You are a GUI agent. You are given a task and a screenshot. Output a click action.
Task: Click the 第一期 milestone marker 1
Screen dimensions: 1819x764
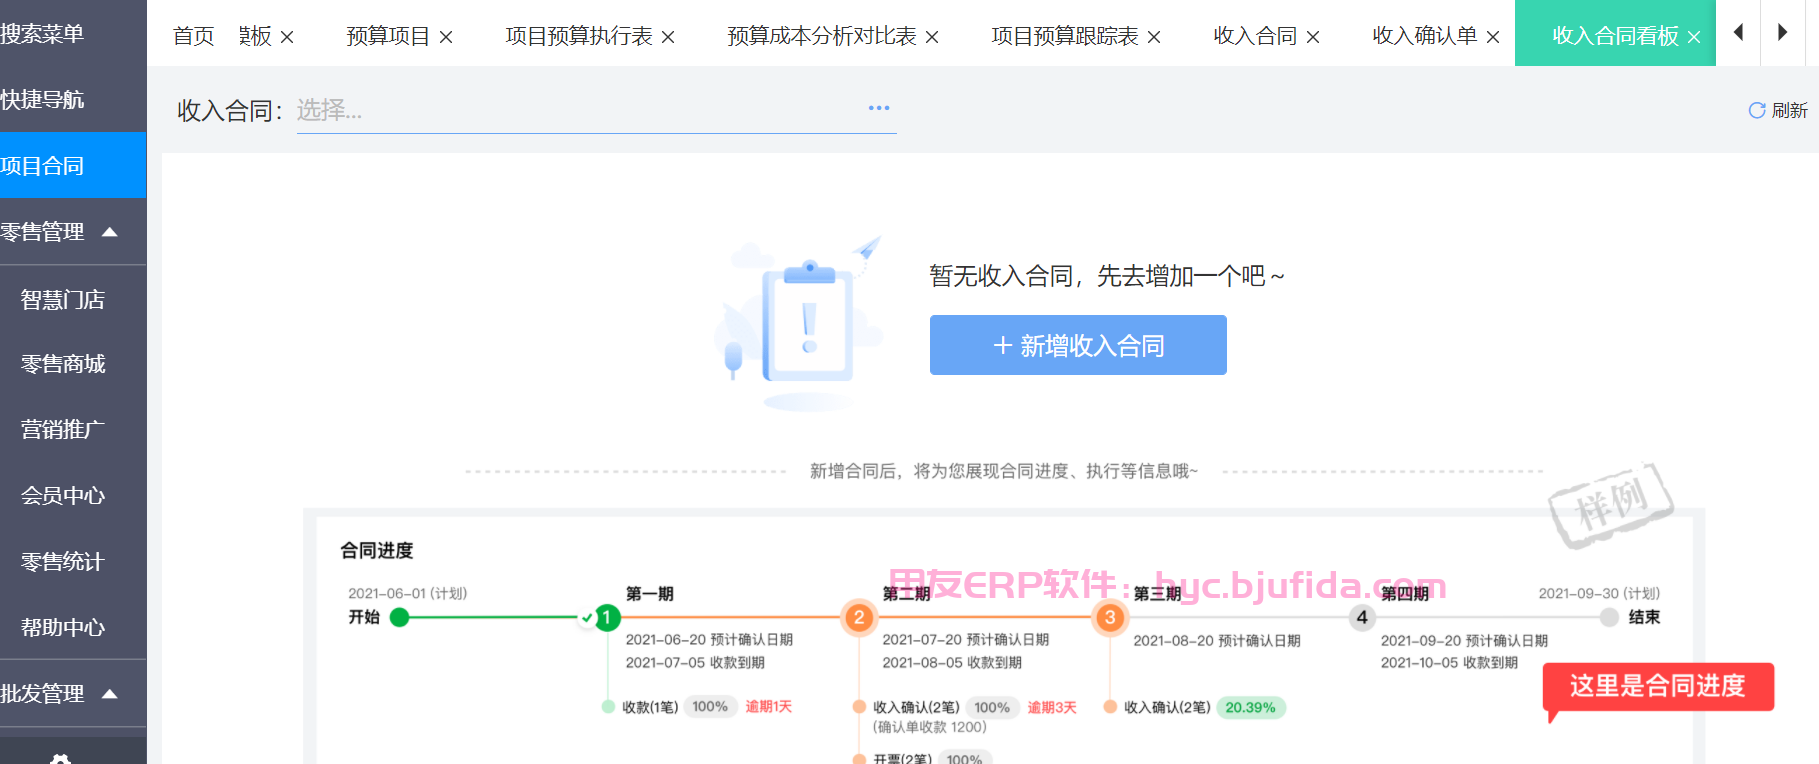(607, 618)
